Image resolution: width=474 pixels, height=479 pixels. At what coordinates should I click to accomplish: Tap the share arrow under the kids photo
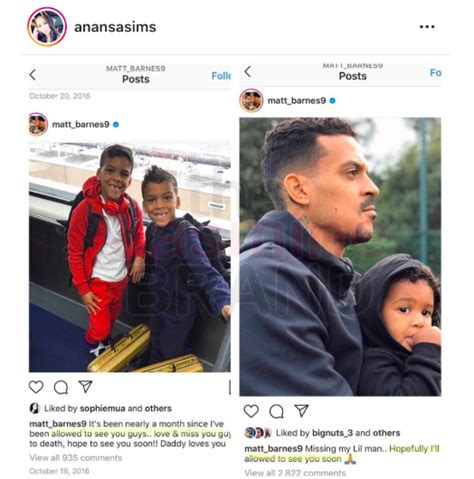(85, 387)
